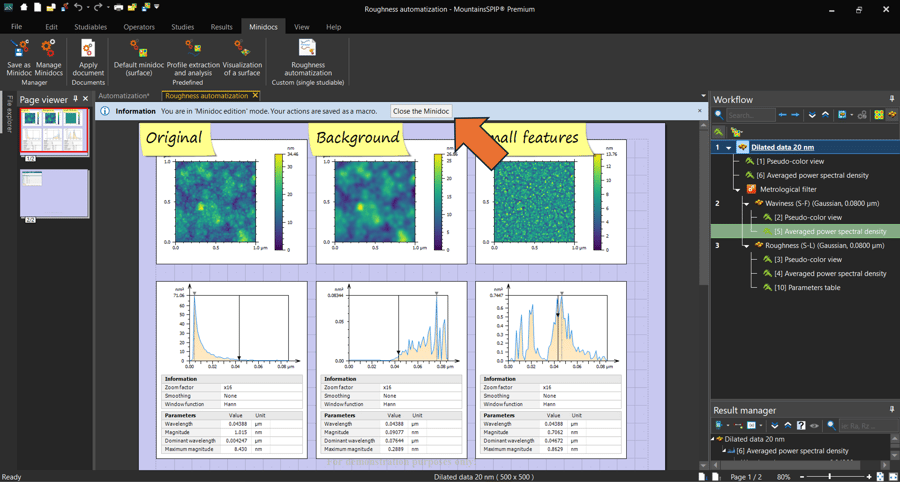Click Workflow previous blue left arrow
This screenshot has width=900, height=482.
[x=782, y=115]
